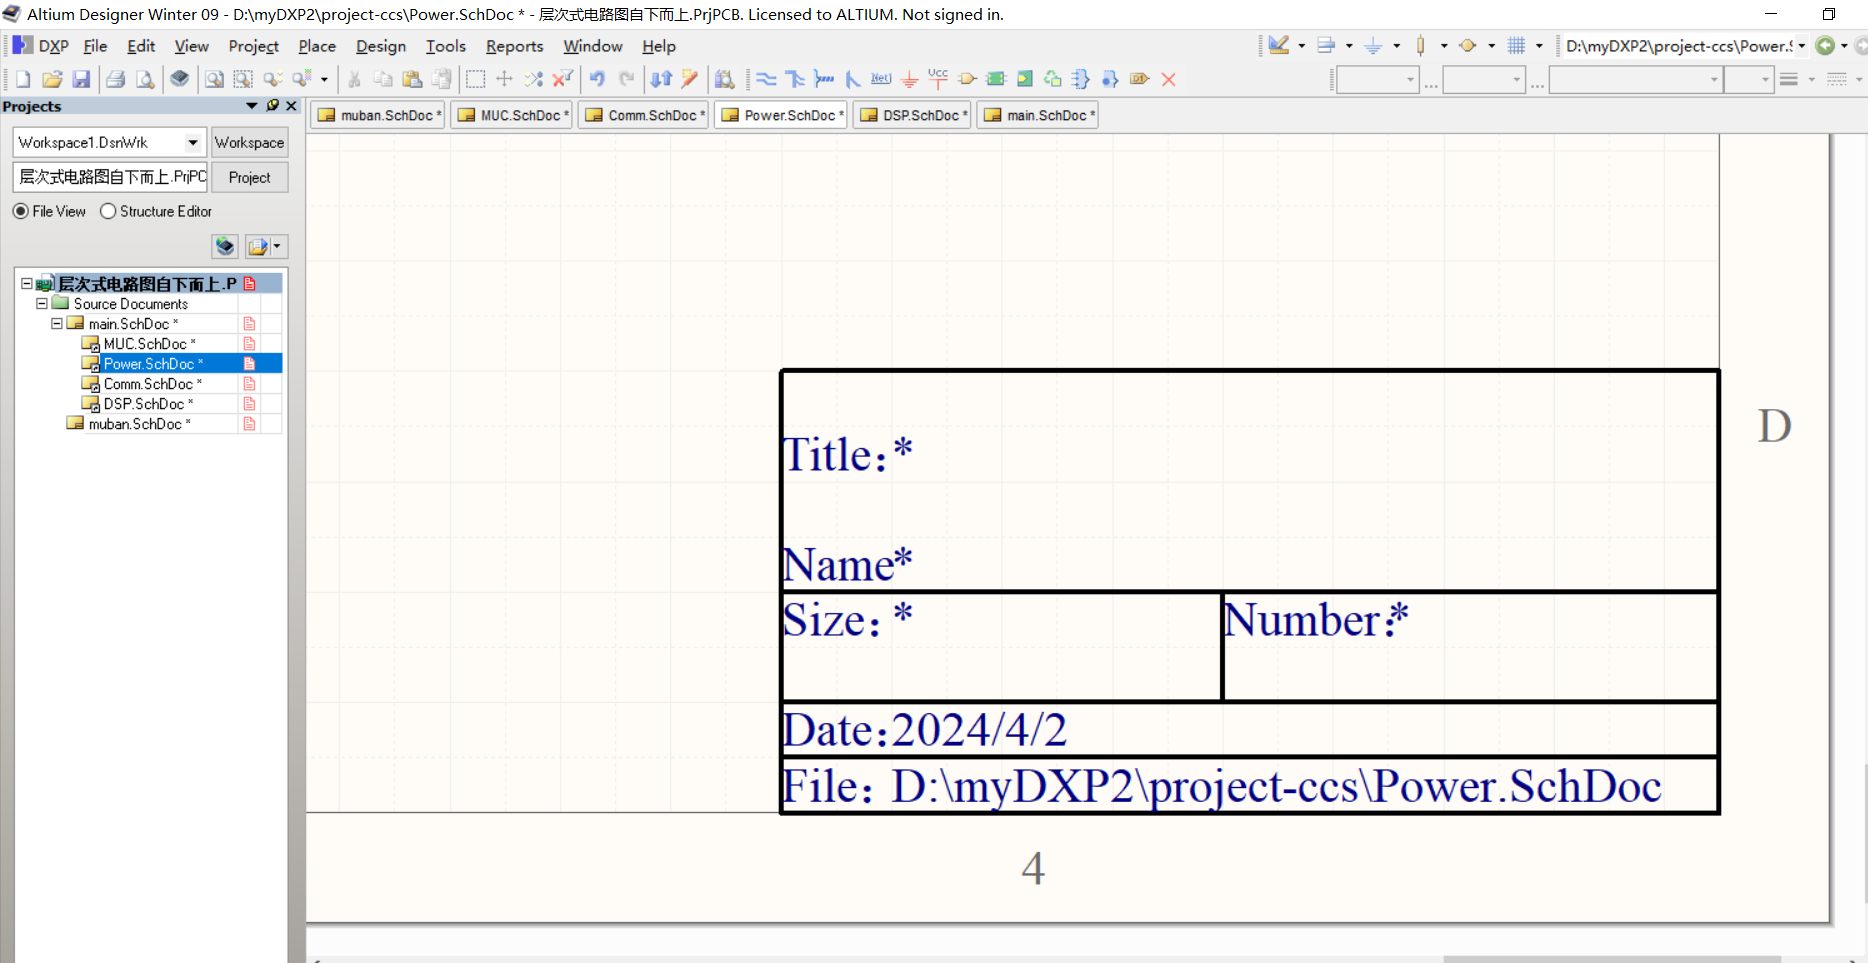Select the Place Net Label tool
This screenshot has height=963, width=1868.
pyautogui.click(x=881, y=79)
